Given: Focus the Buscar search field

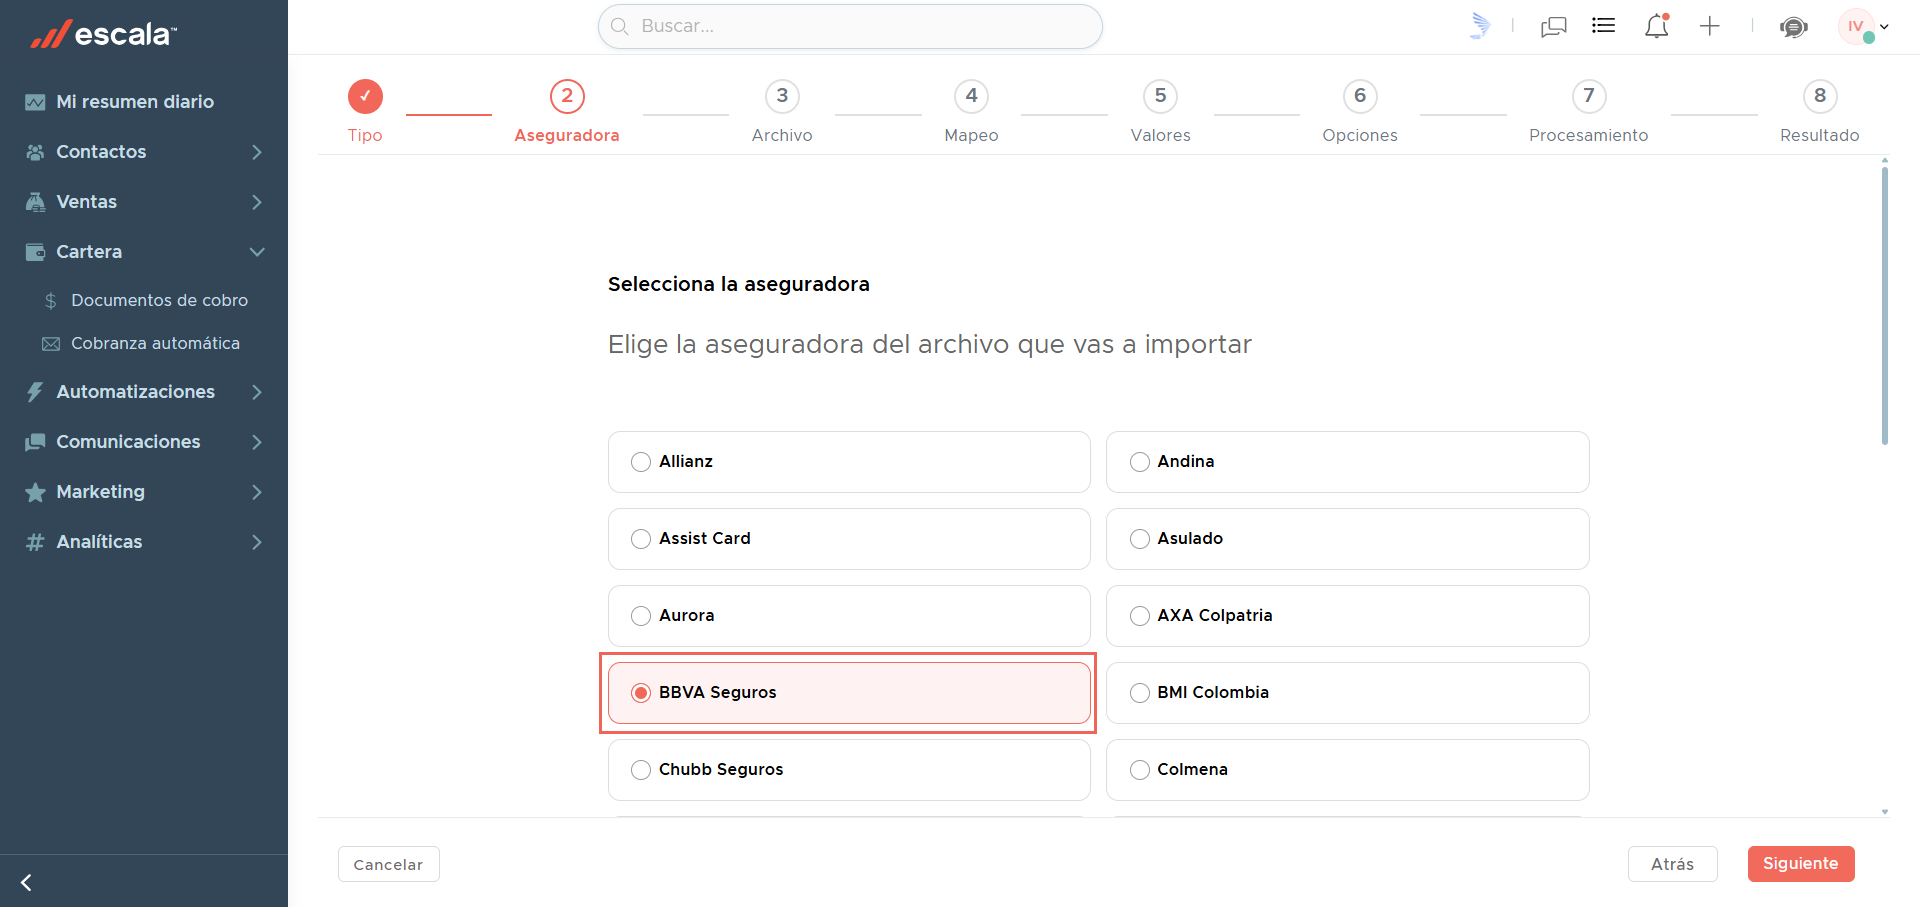Looking at the screenshot, I should [x=850, y=26].
